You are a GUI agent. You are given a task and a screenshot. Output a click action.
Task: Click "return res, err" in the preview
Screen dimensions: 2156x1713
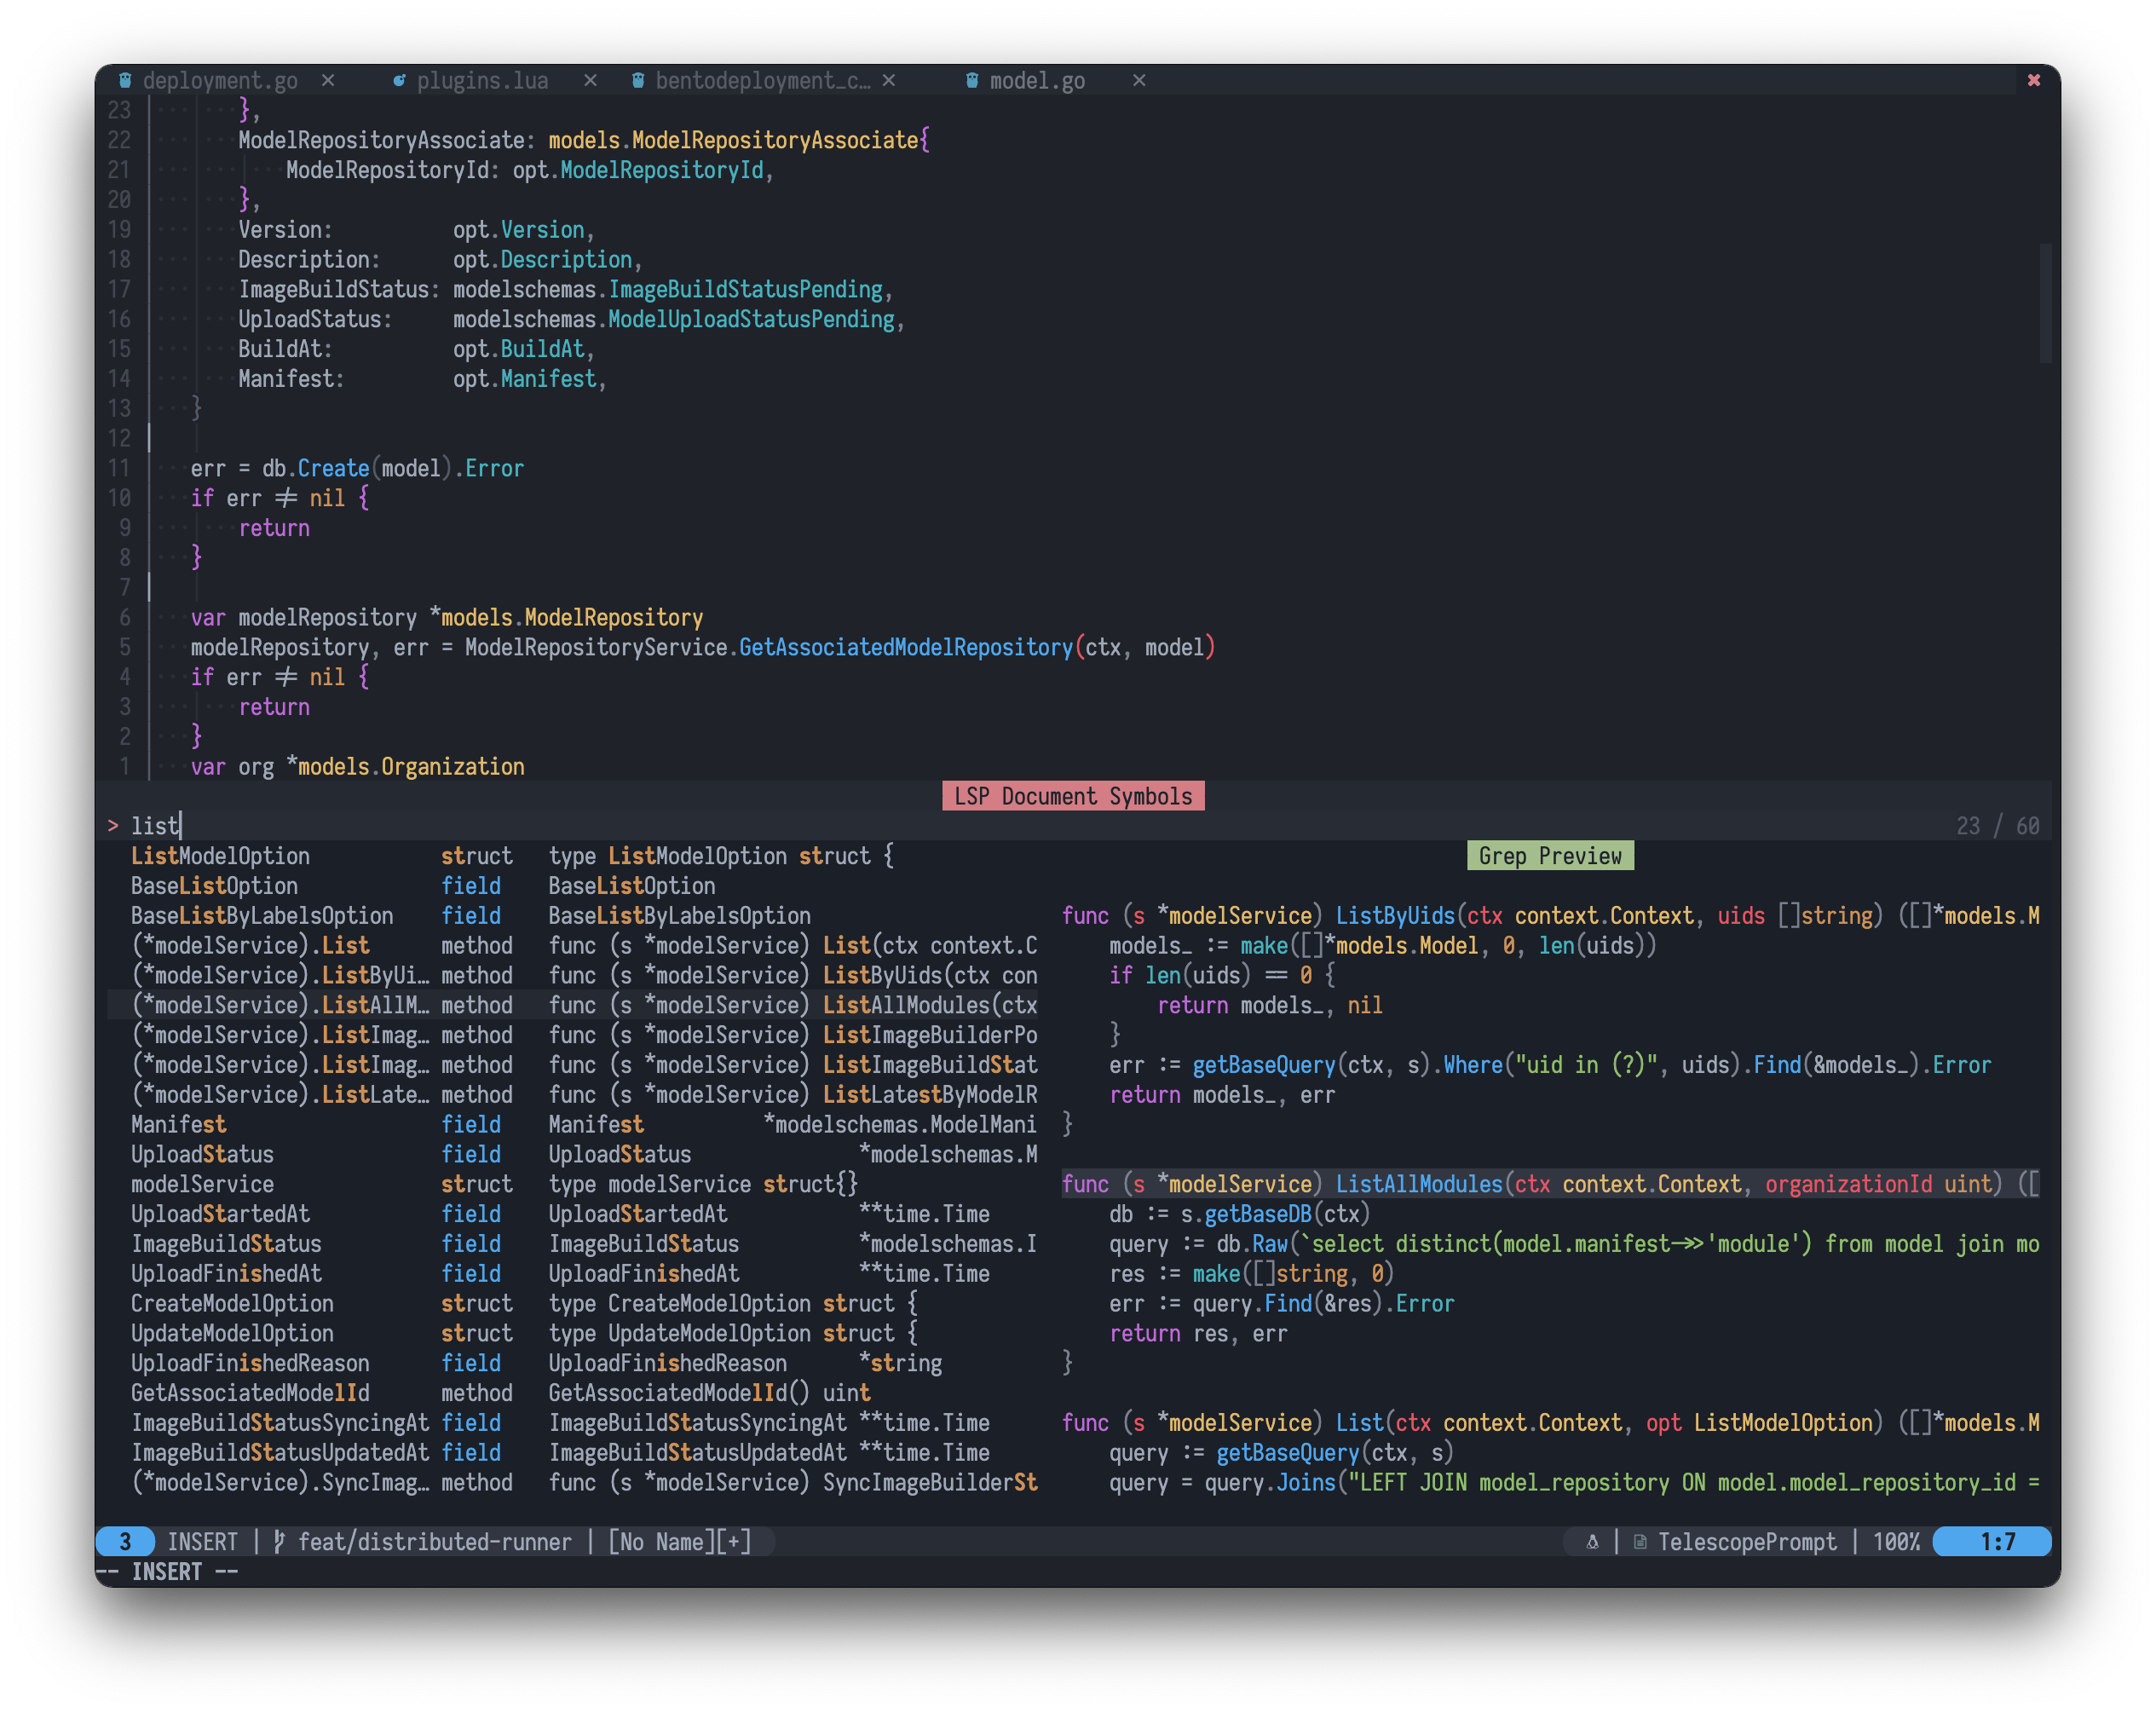pyautogui.click(x=1198, y=1333)
